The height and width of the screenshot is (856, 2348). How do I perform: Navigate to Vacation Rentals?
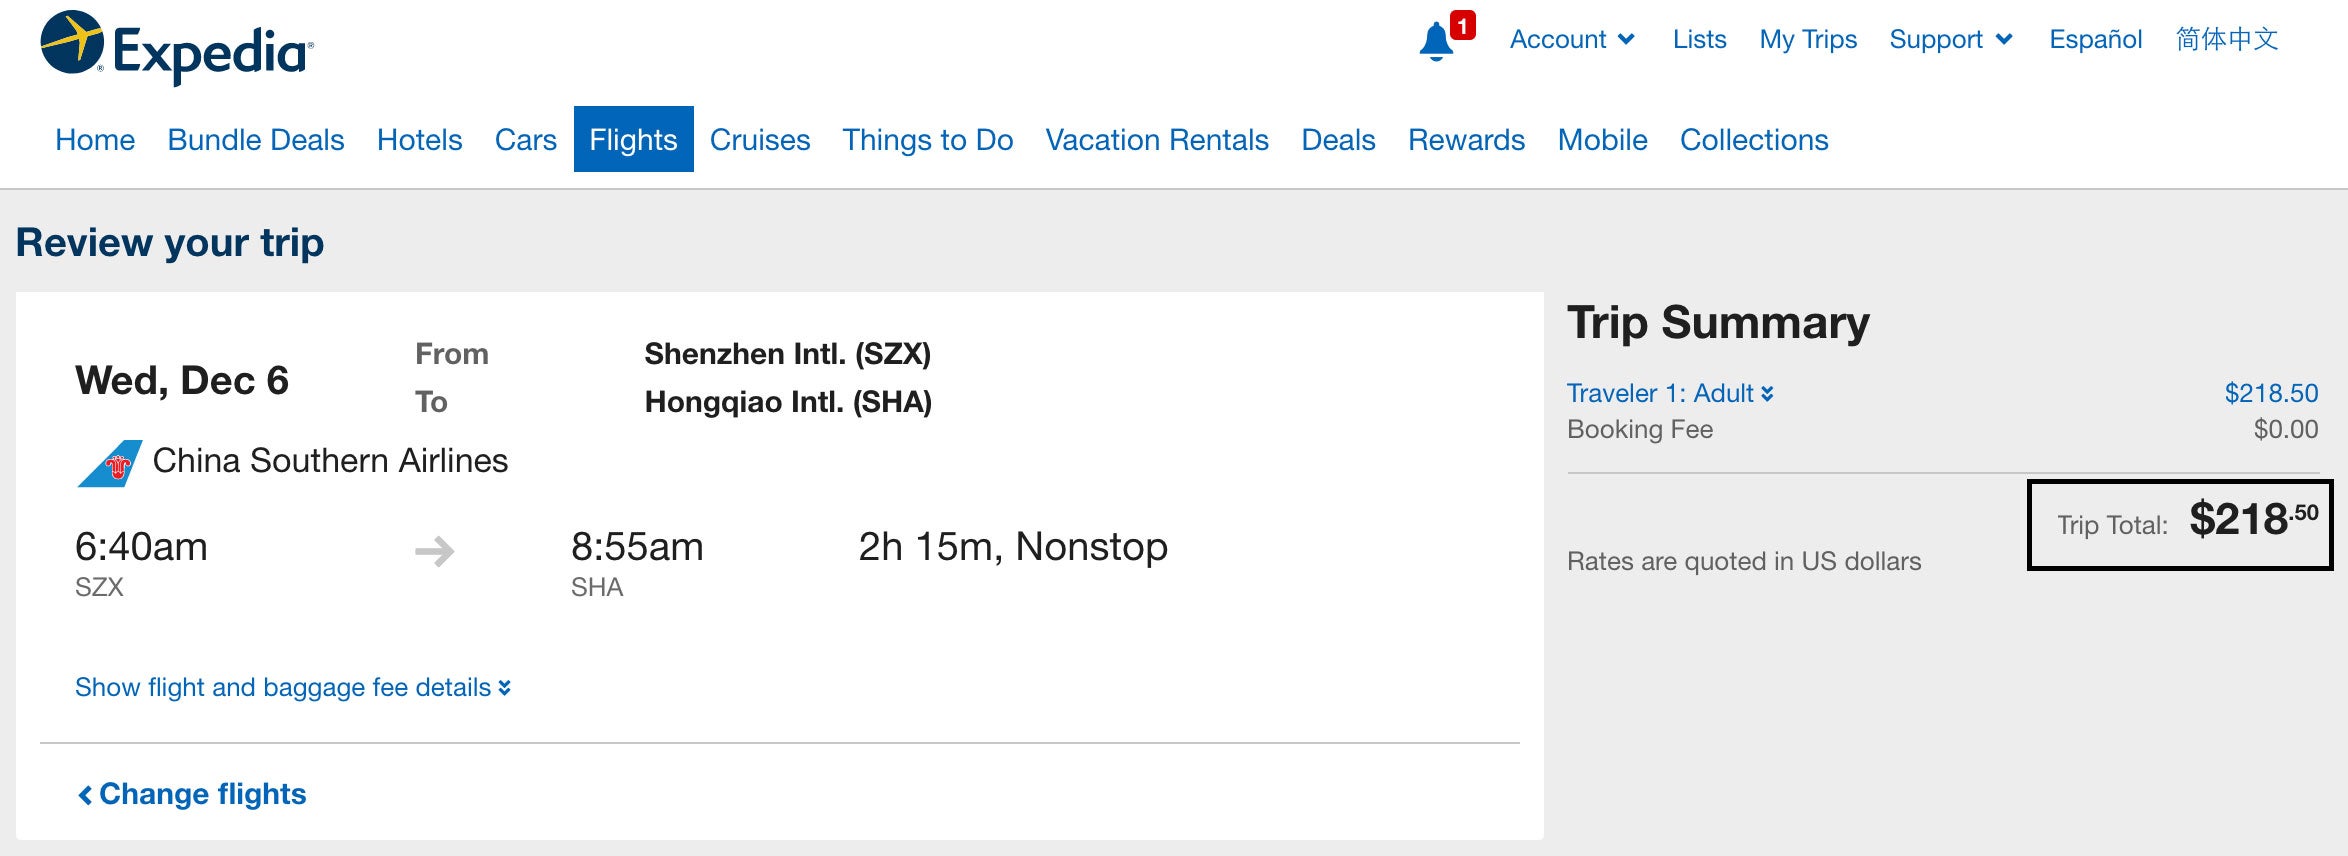1157,139
